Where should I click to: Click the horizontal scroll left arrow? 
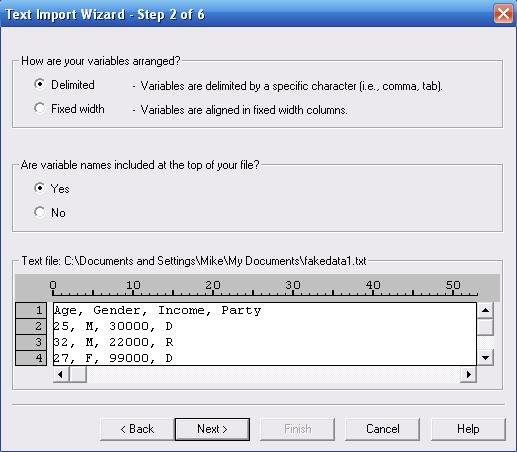pyautogui.click(x=61, y=374)
